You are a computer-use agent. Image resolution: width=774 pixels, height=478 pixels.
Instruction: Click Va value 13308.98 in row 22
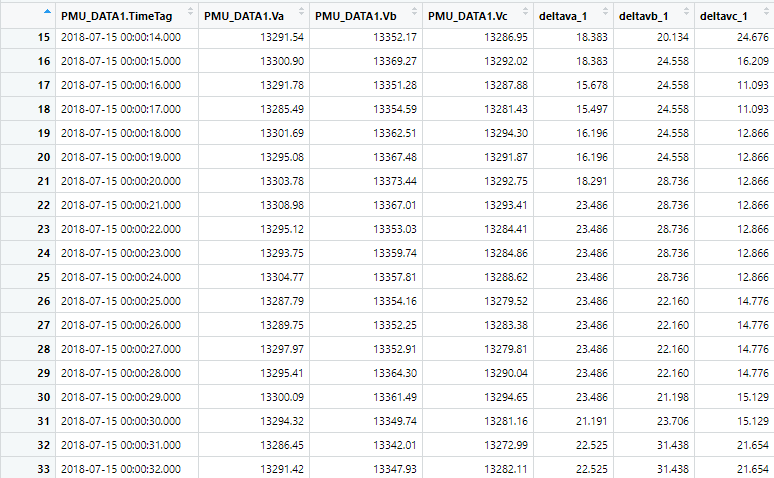pyautogui.click(x=282, y=205)
